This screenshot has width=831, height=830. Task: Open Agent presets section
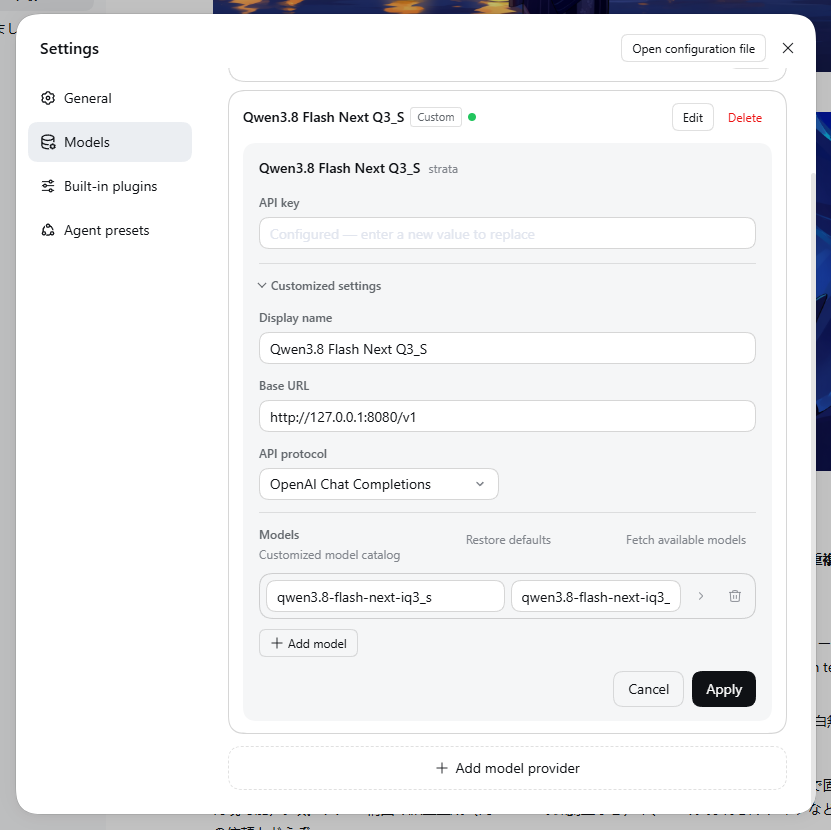click(x=110, y=230)
